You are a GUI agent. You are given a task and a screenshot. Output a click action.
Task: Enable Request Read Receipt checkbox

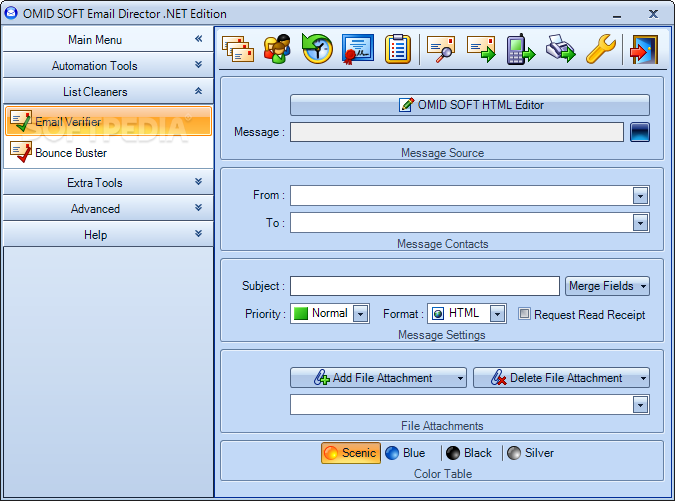coord(524,314)
